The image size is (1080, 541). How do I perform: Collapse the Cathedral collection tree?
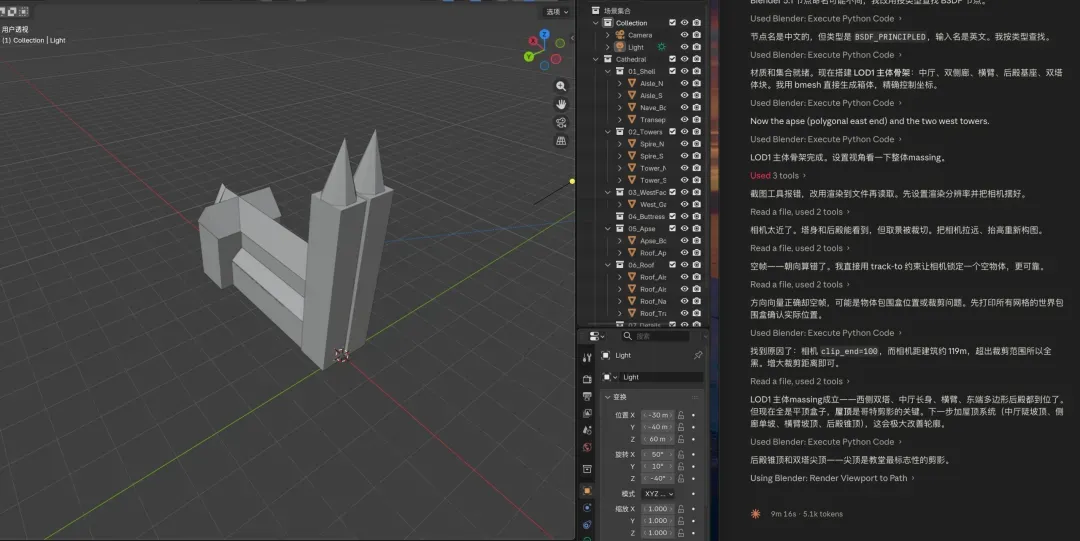tap(596, 59)
